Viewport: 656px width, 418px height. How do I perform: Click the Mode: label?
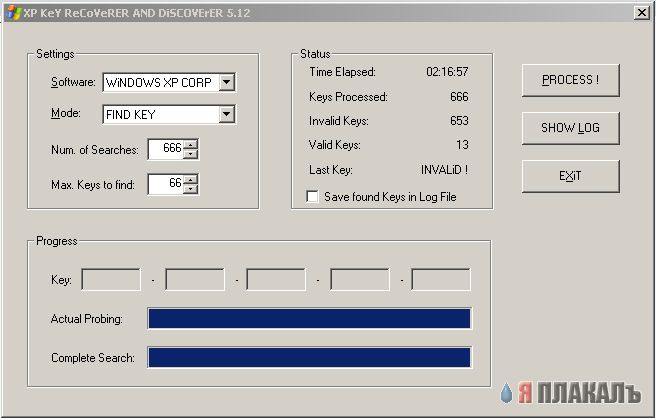click(x=66, y=113)
